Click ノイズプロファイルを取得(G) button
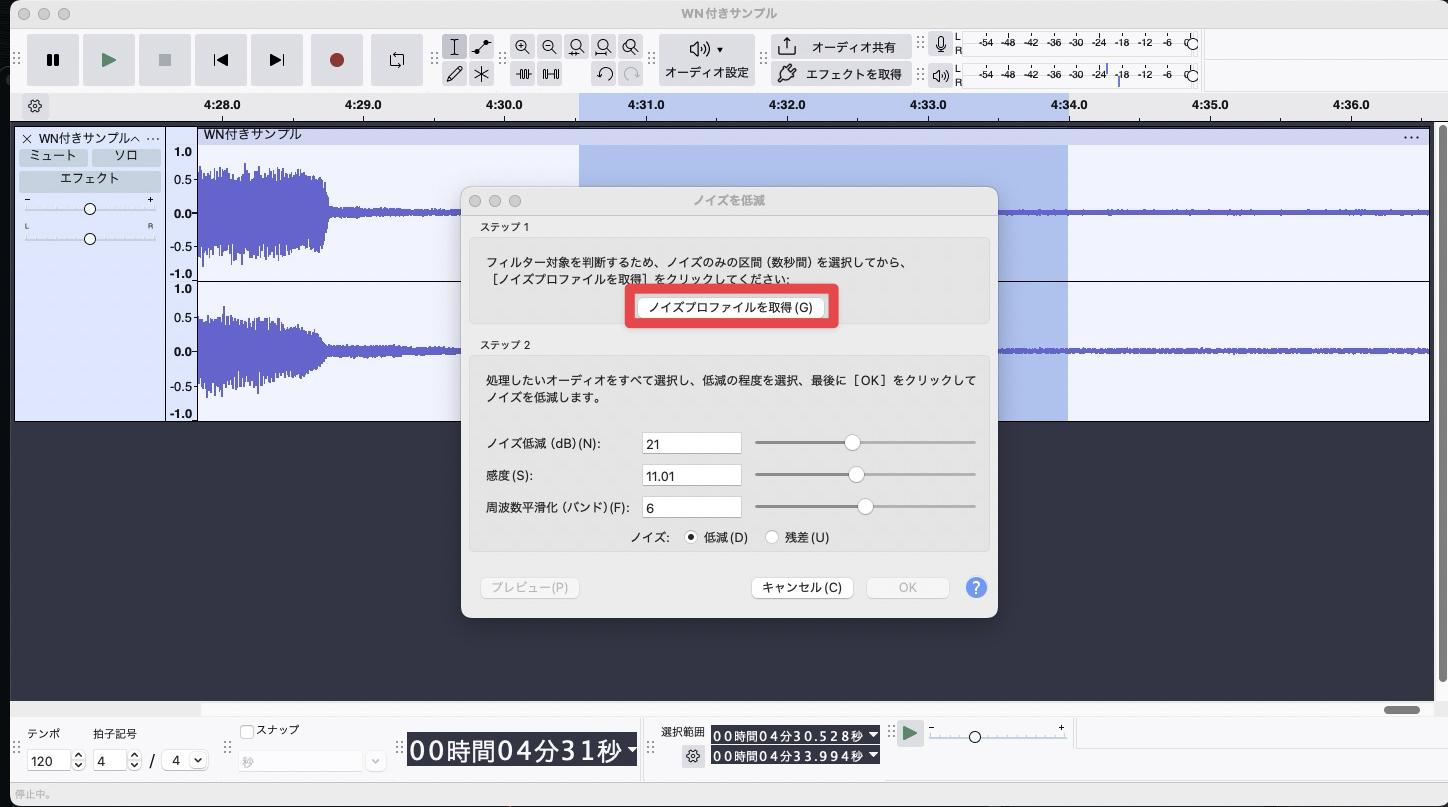The width and height of the screenshot is (1448, 807). point(730,307)
